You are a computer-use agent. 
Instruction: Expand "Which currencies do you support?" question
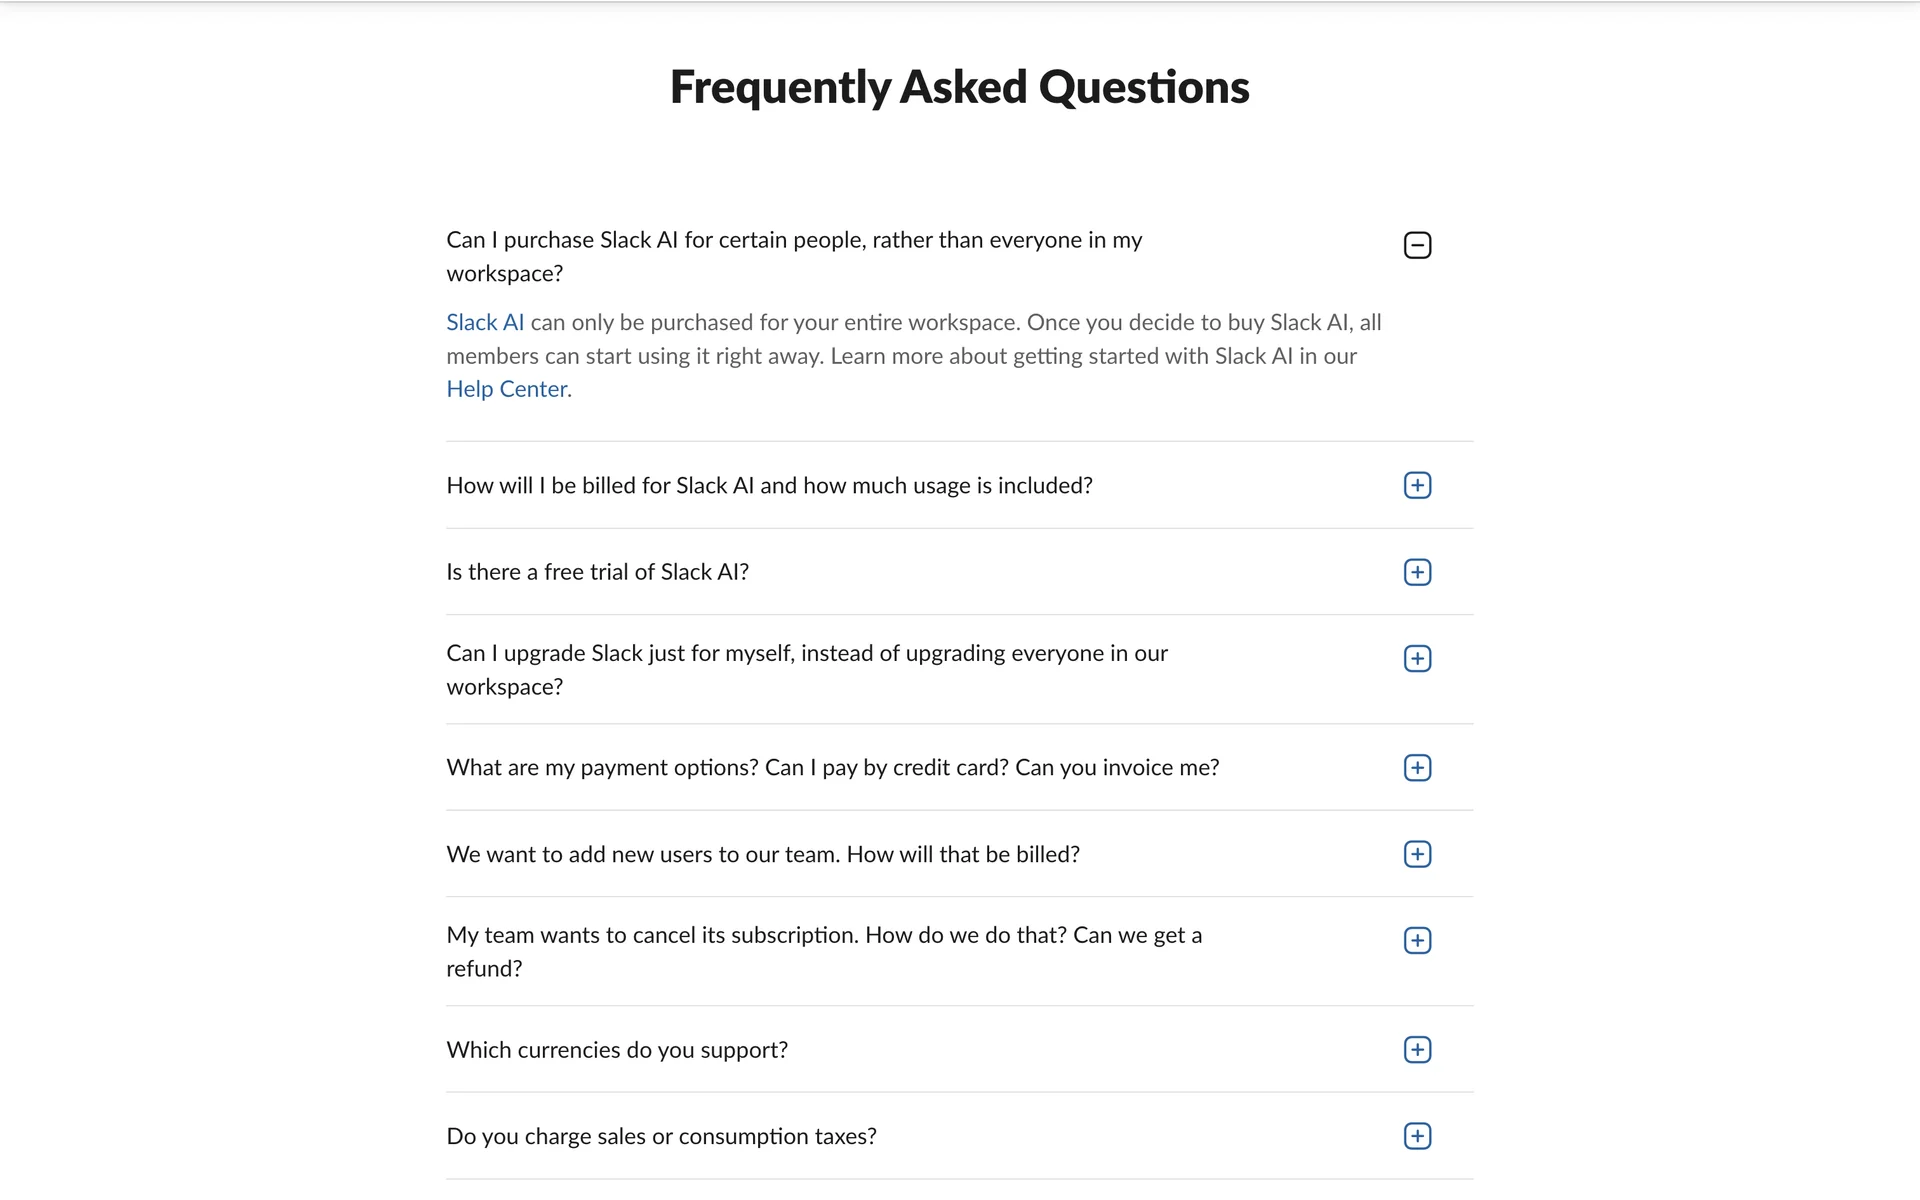click(617, 1050)
